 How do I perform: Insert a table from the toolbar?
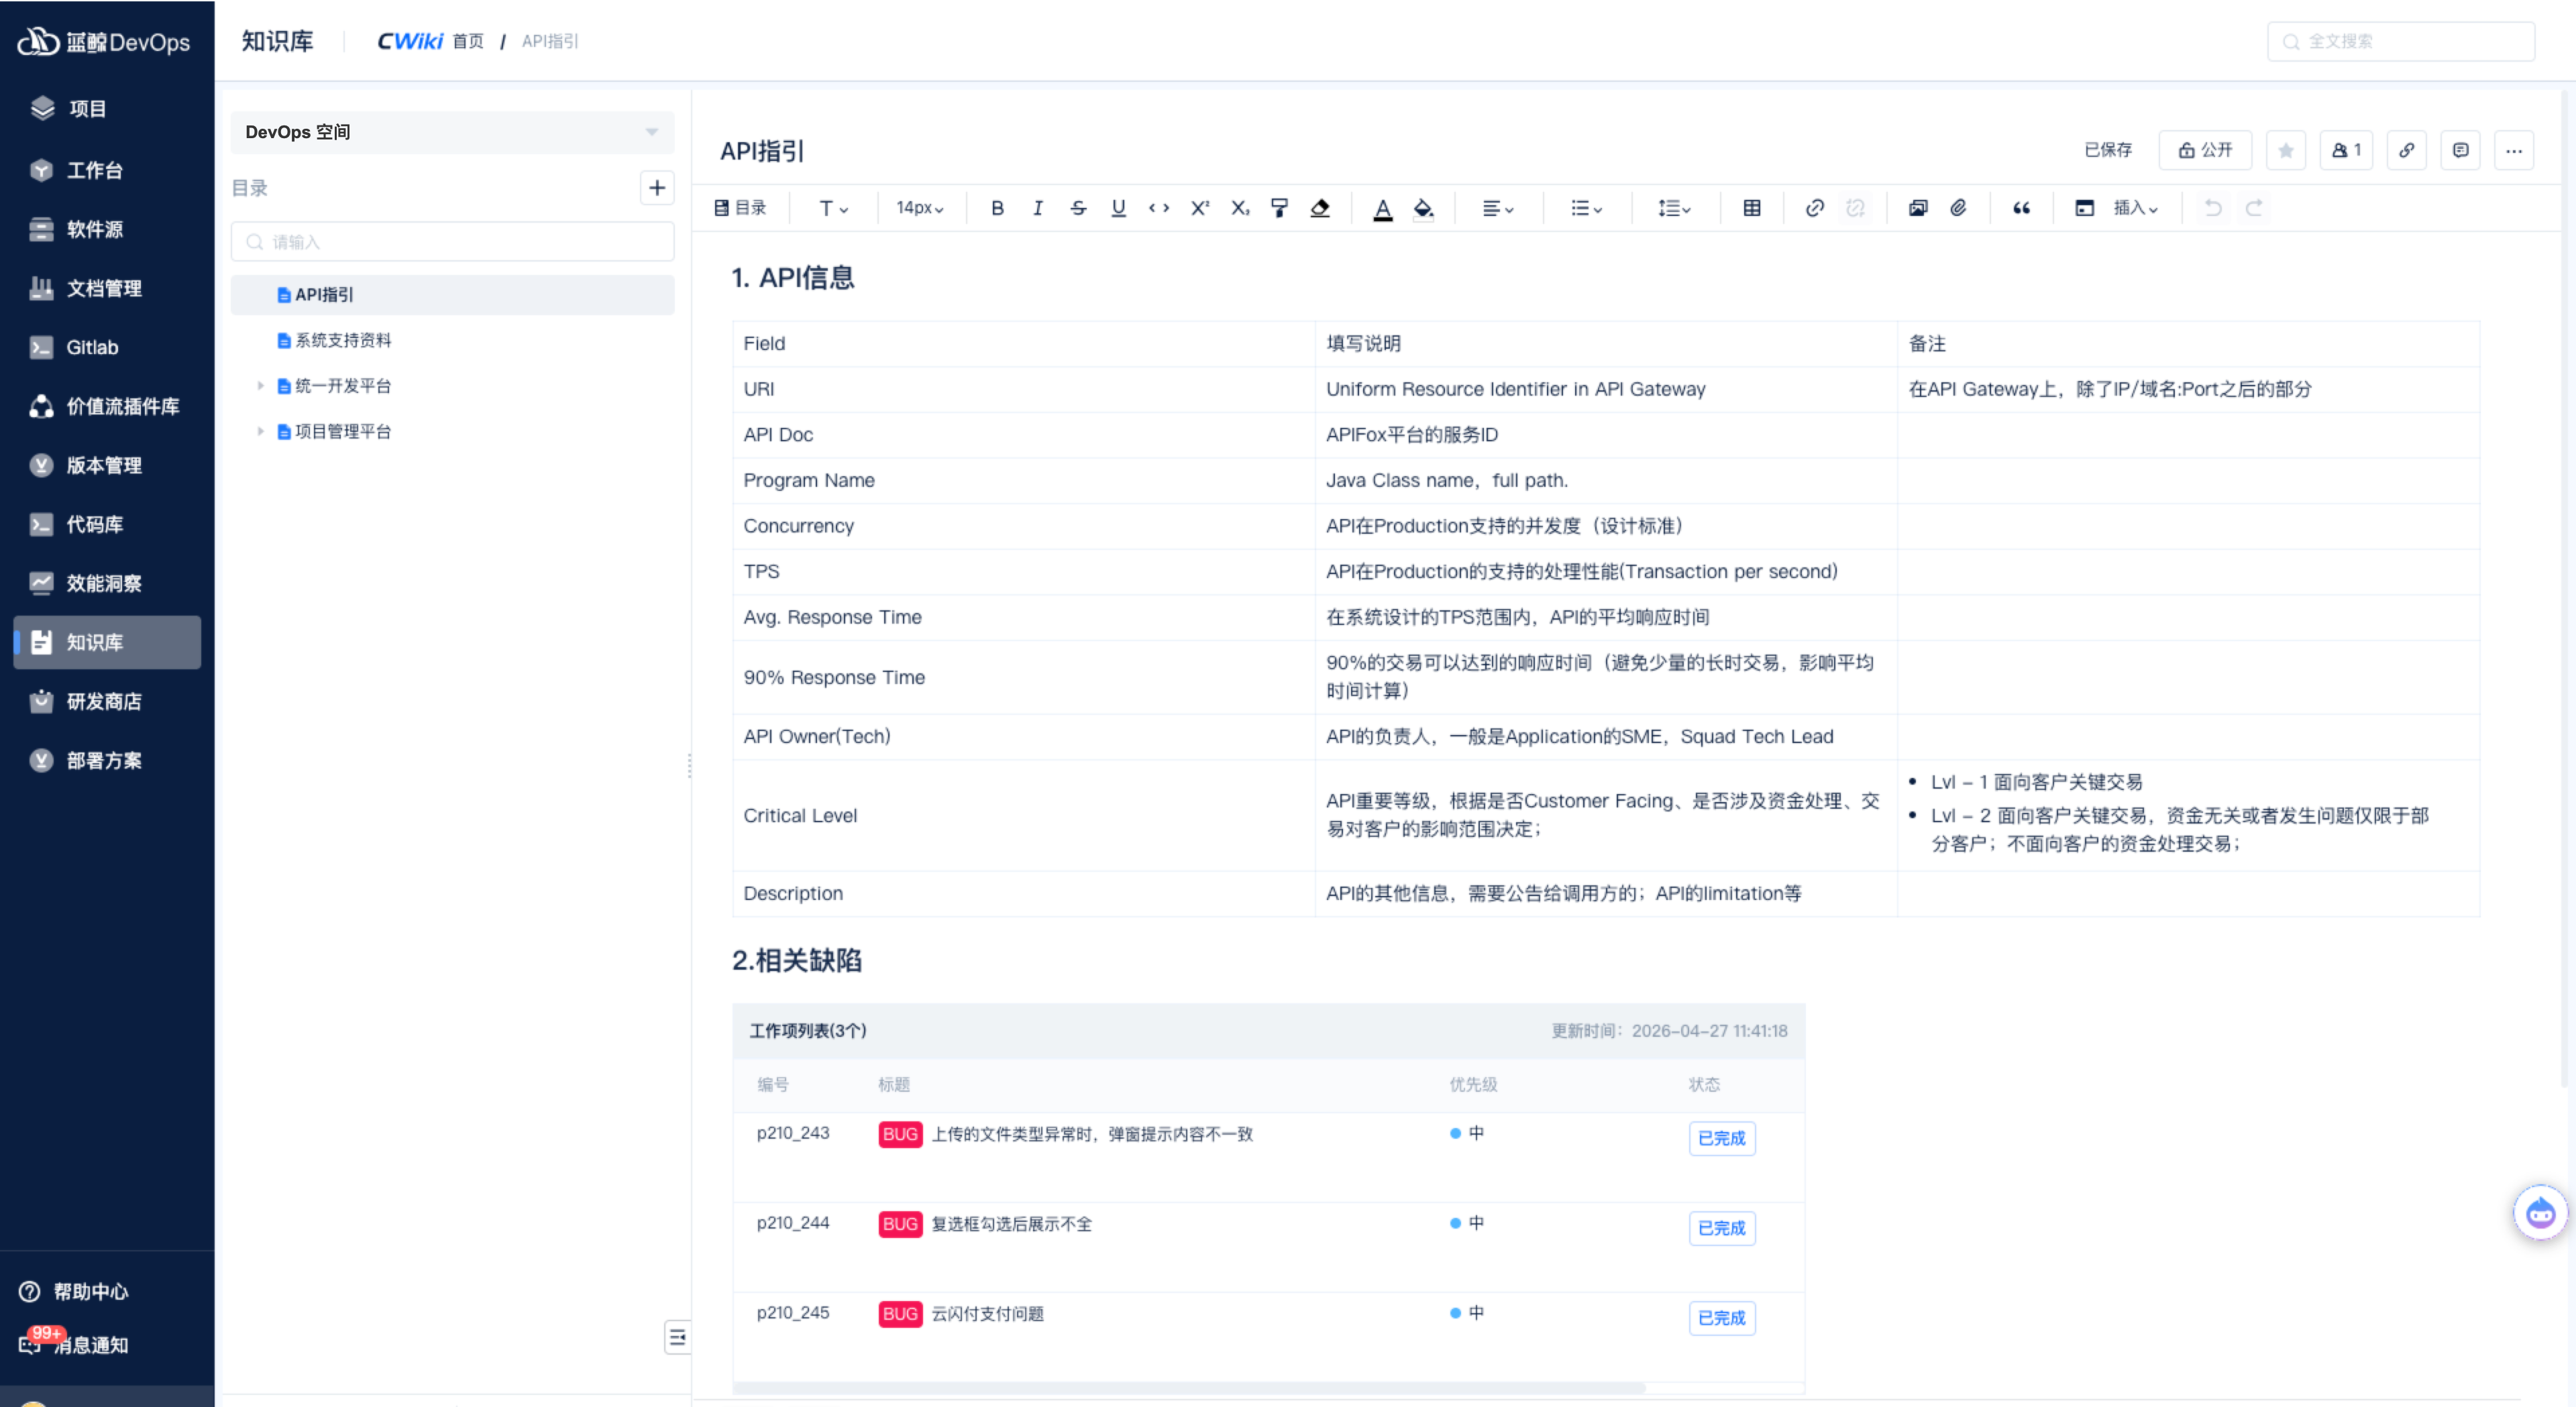coord(1752,208)
